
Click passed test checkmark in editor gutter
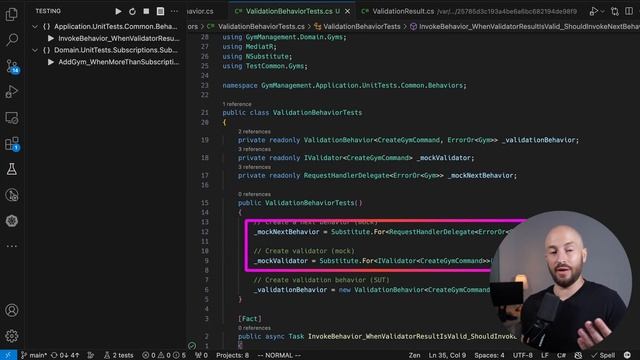[x=192, y=345]
